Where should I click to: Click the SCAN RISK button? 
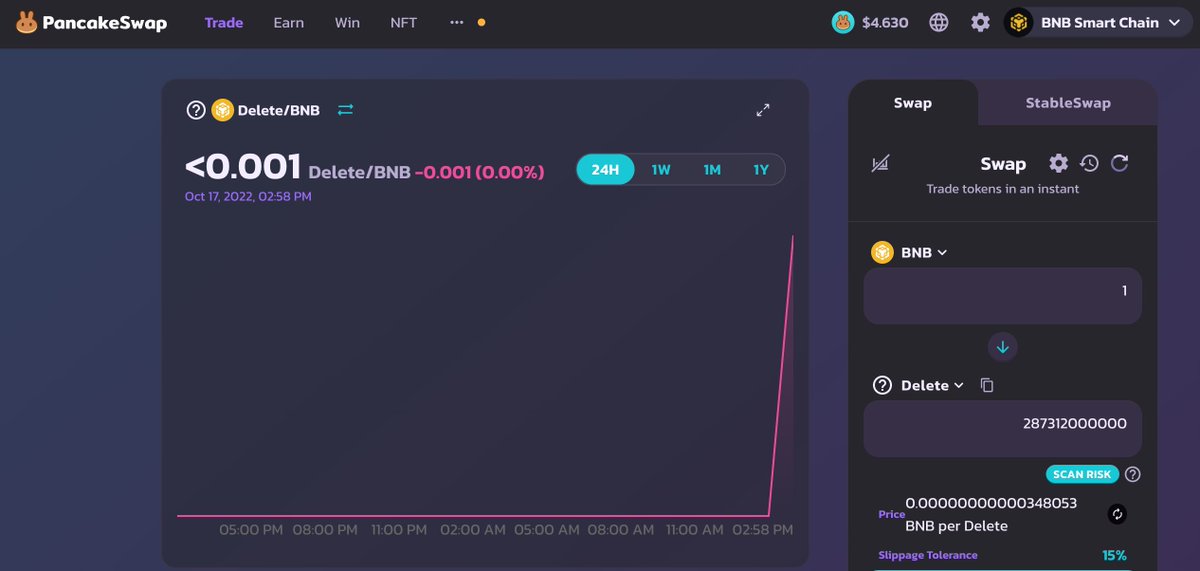click(1082, 475)
